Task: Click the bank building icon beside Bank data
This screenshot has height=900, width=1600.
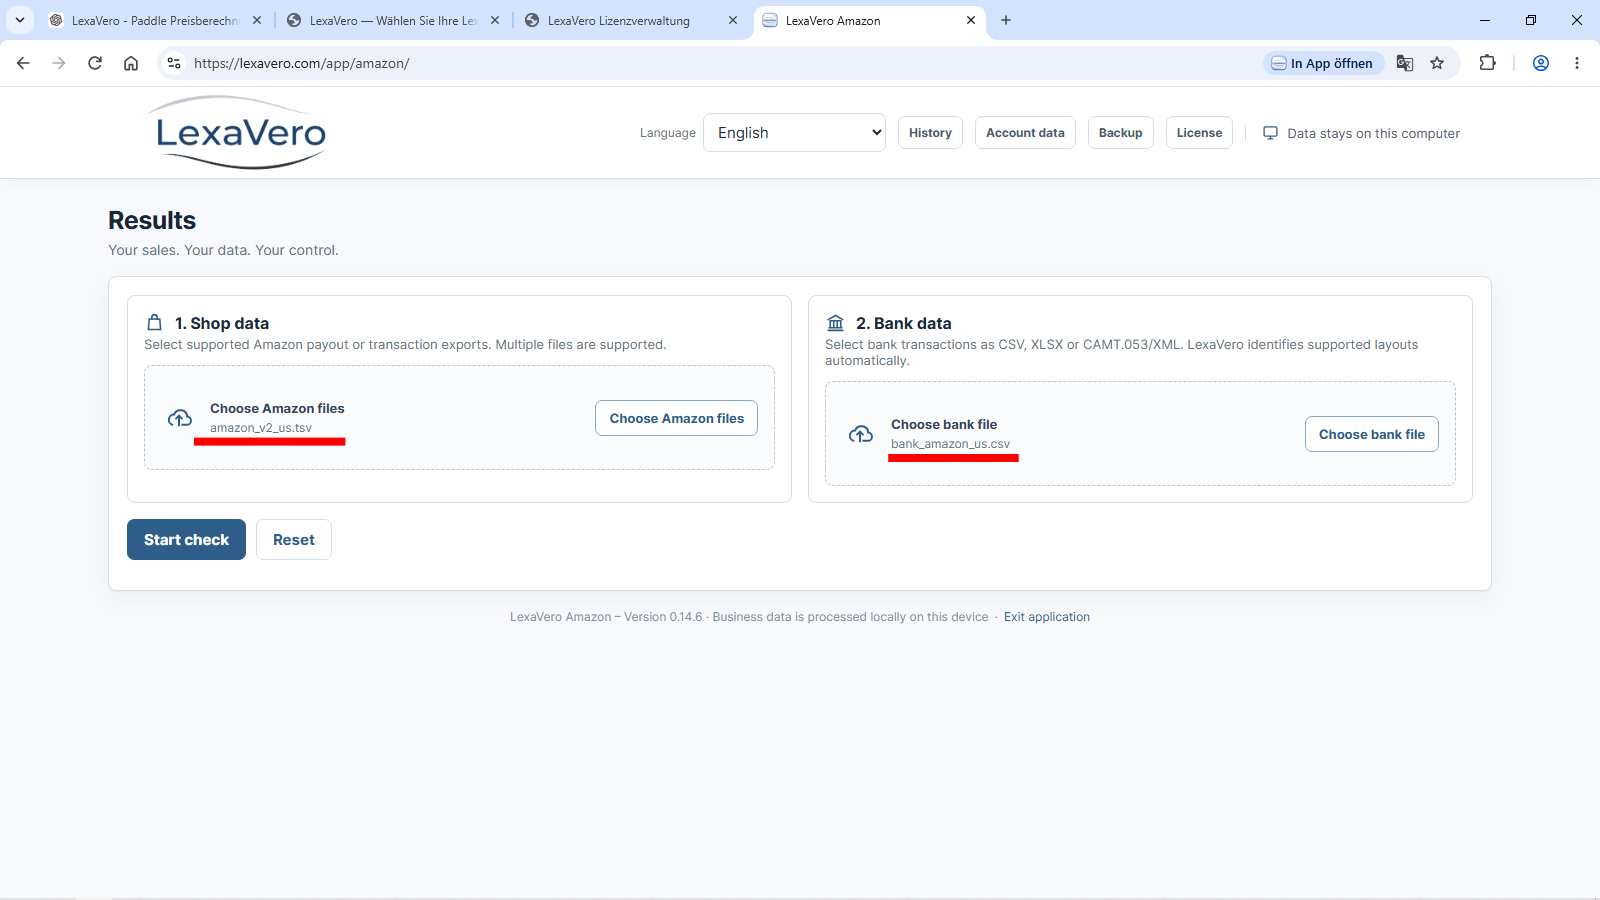Action: click(836, 323)
